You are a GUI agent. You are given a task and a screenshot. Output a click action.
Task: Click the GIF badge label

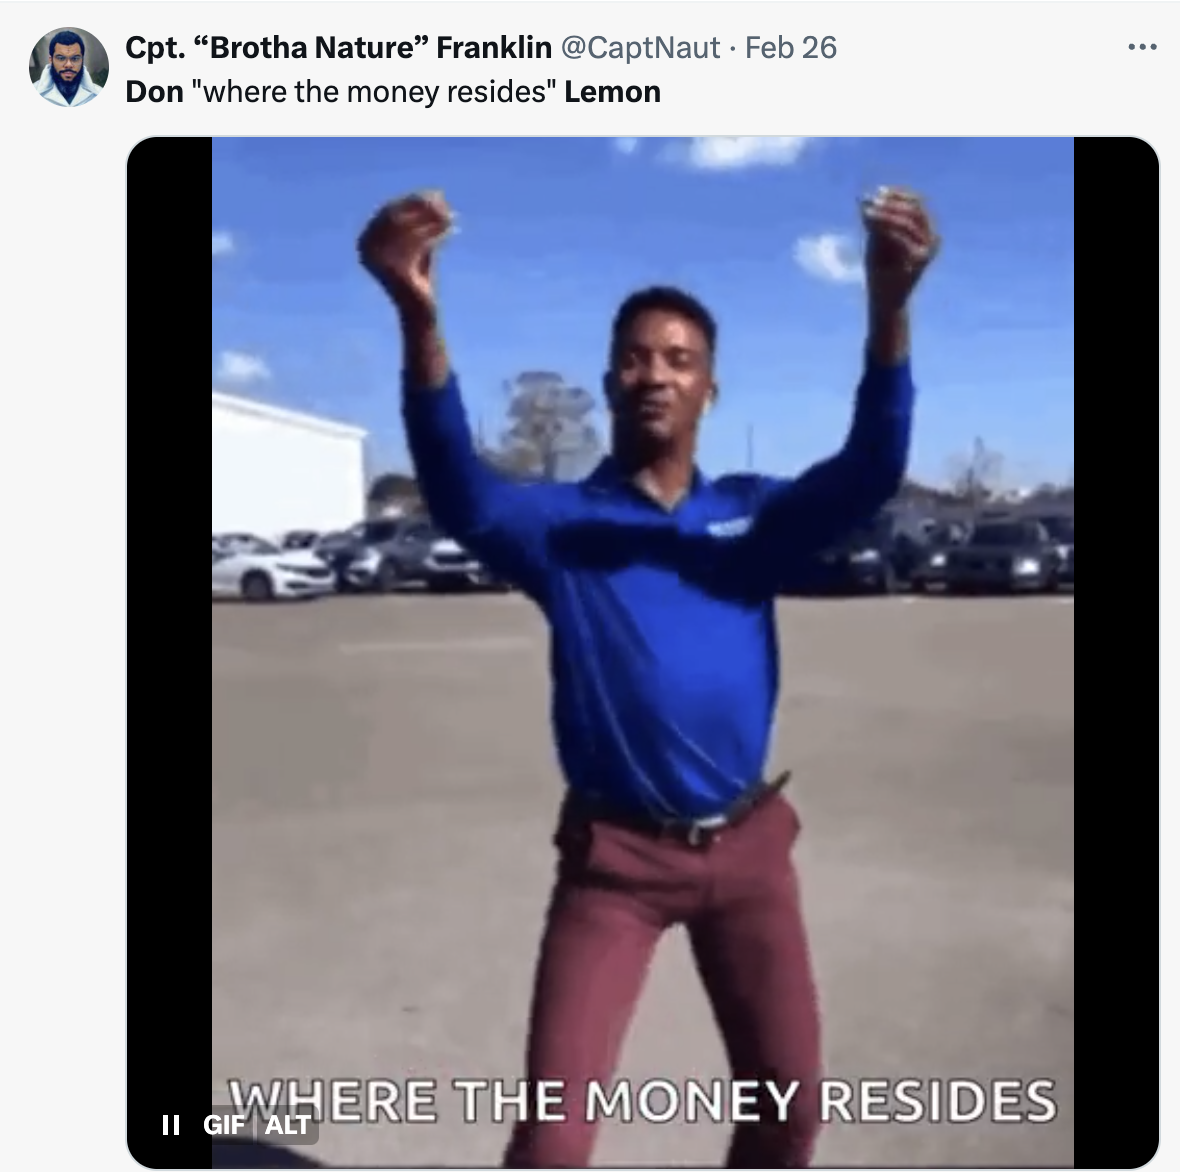224,1125
